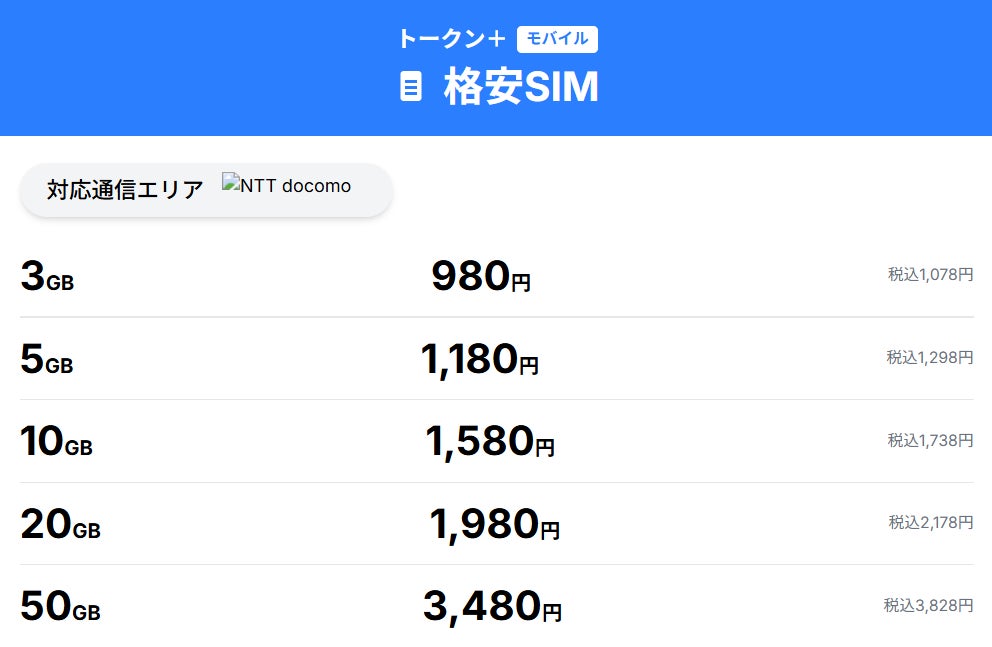Click the 格安SIM page title
Image resolution: width=992 pixels, height=647 pixels.
(521, 88)
